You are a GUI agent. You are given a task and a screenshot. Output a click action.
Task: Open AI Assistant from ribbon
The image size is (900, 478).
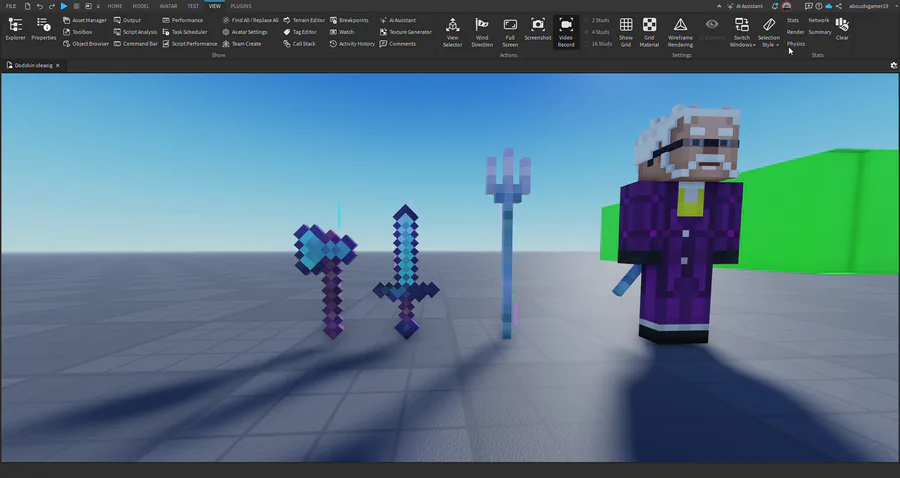398,20
